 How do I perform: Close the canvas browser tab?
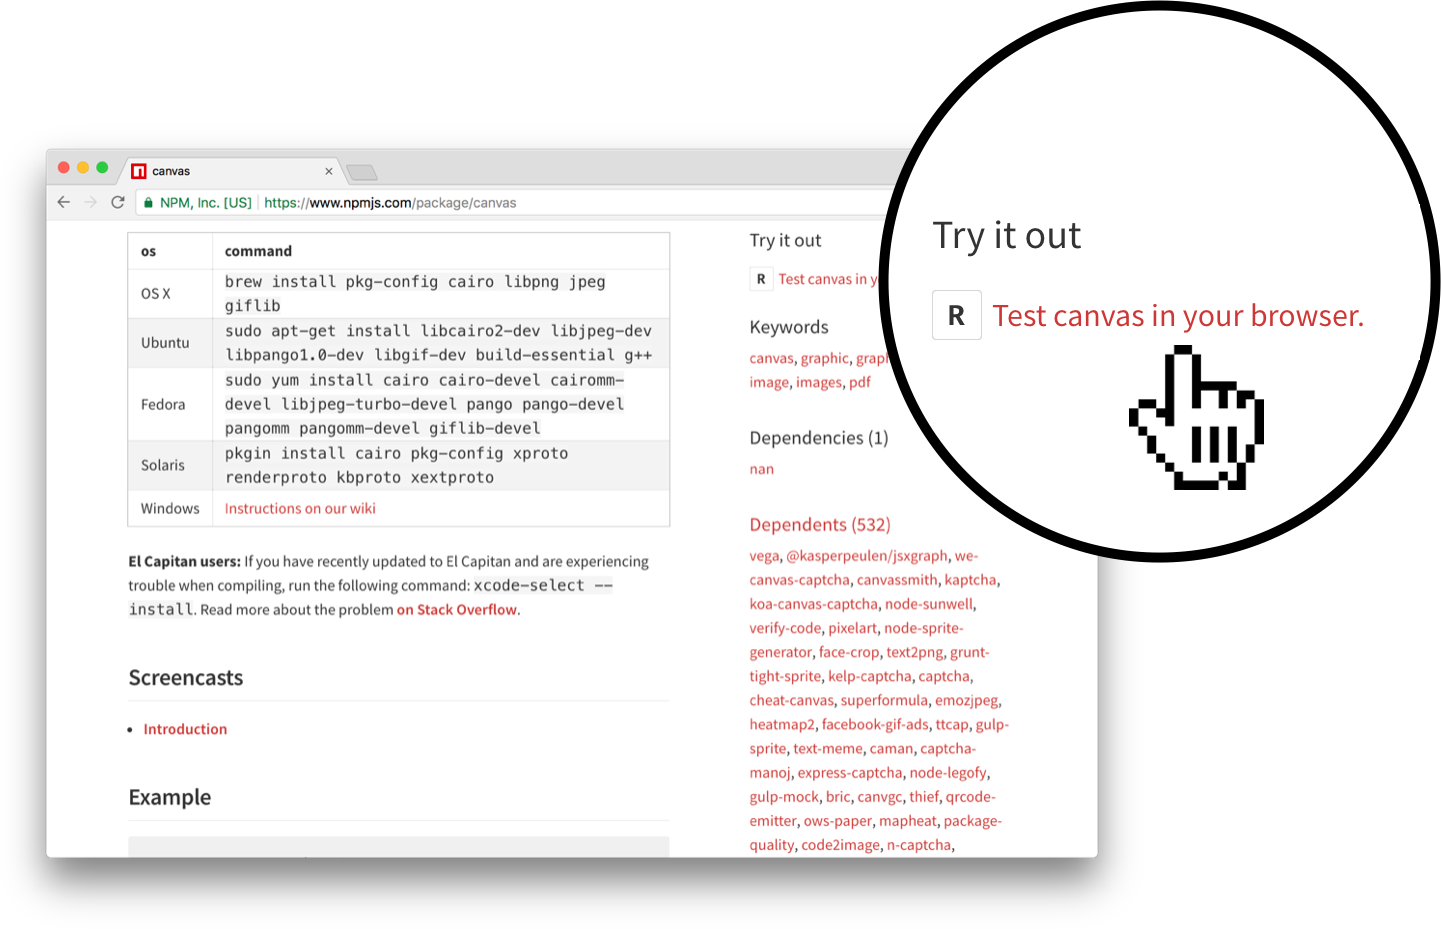(329, 171)
